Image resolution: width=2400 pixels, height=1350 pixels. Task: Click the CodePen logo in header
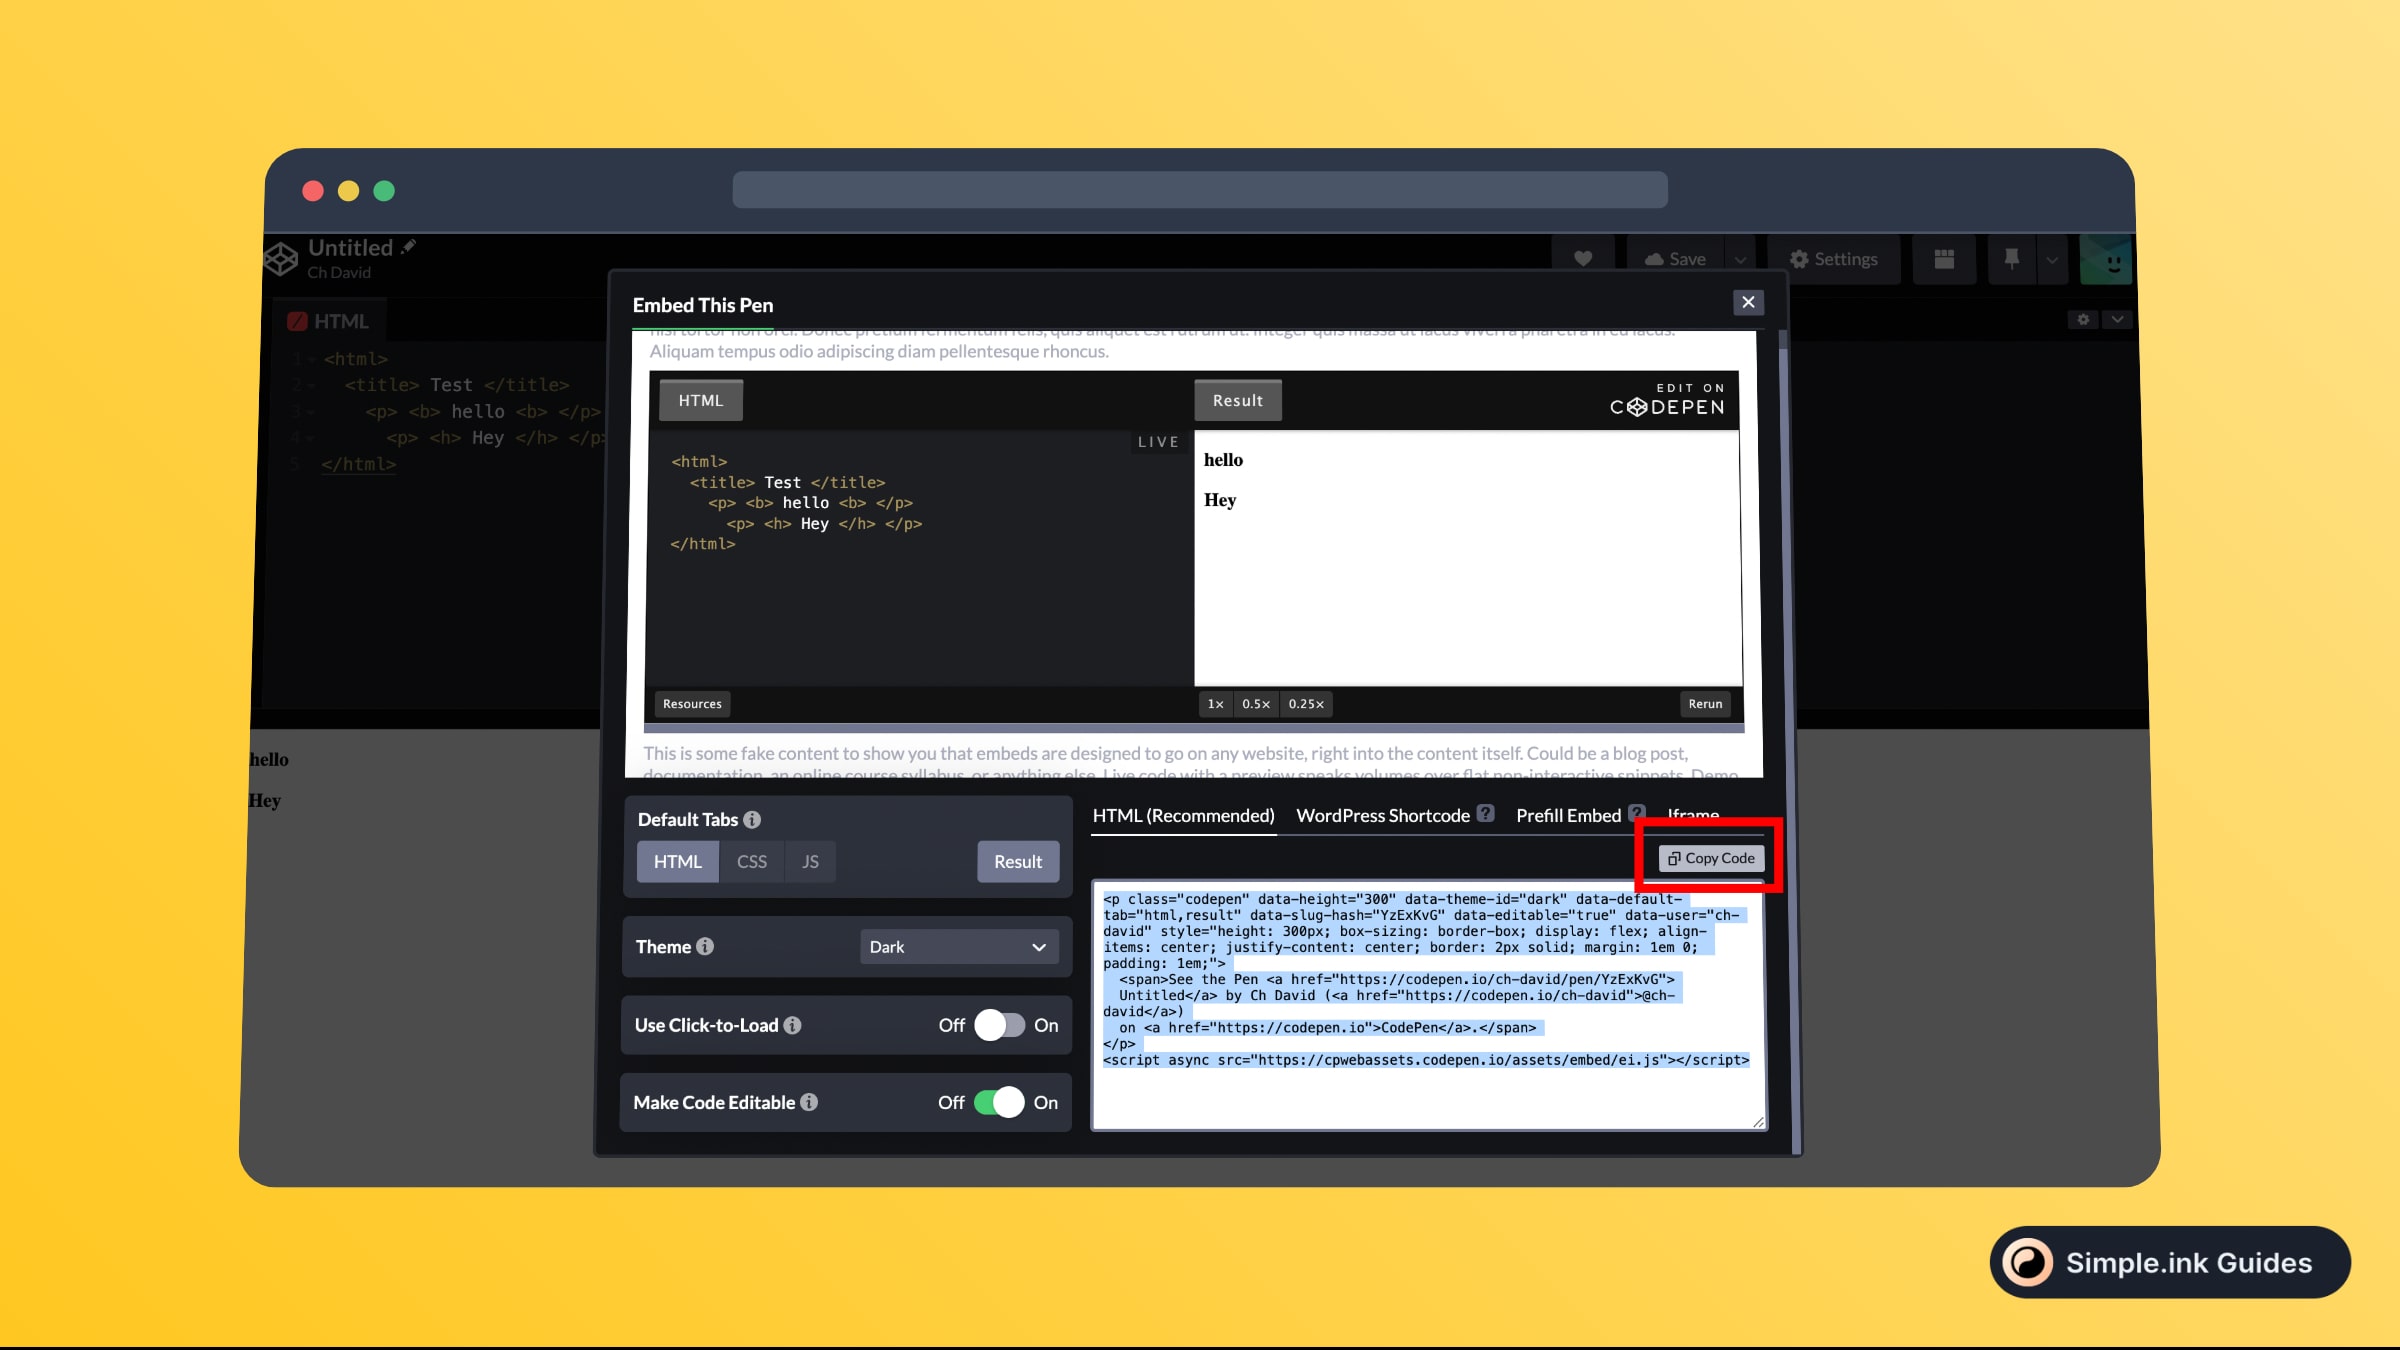coord(281,258)
